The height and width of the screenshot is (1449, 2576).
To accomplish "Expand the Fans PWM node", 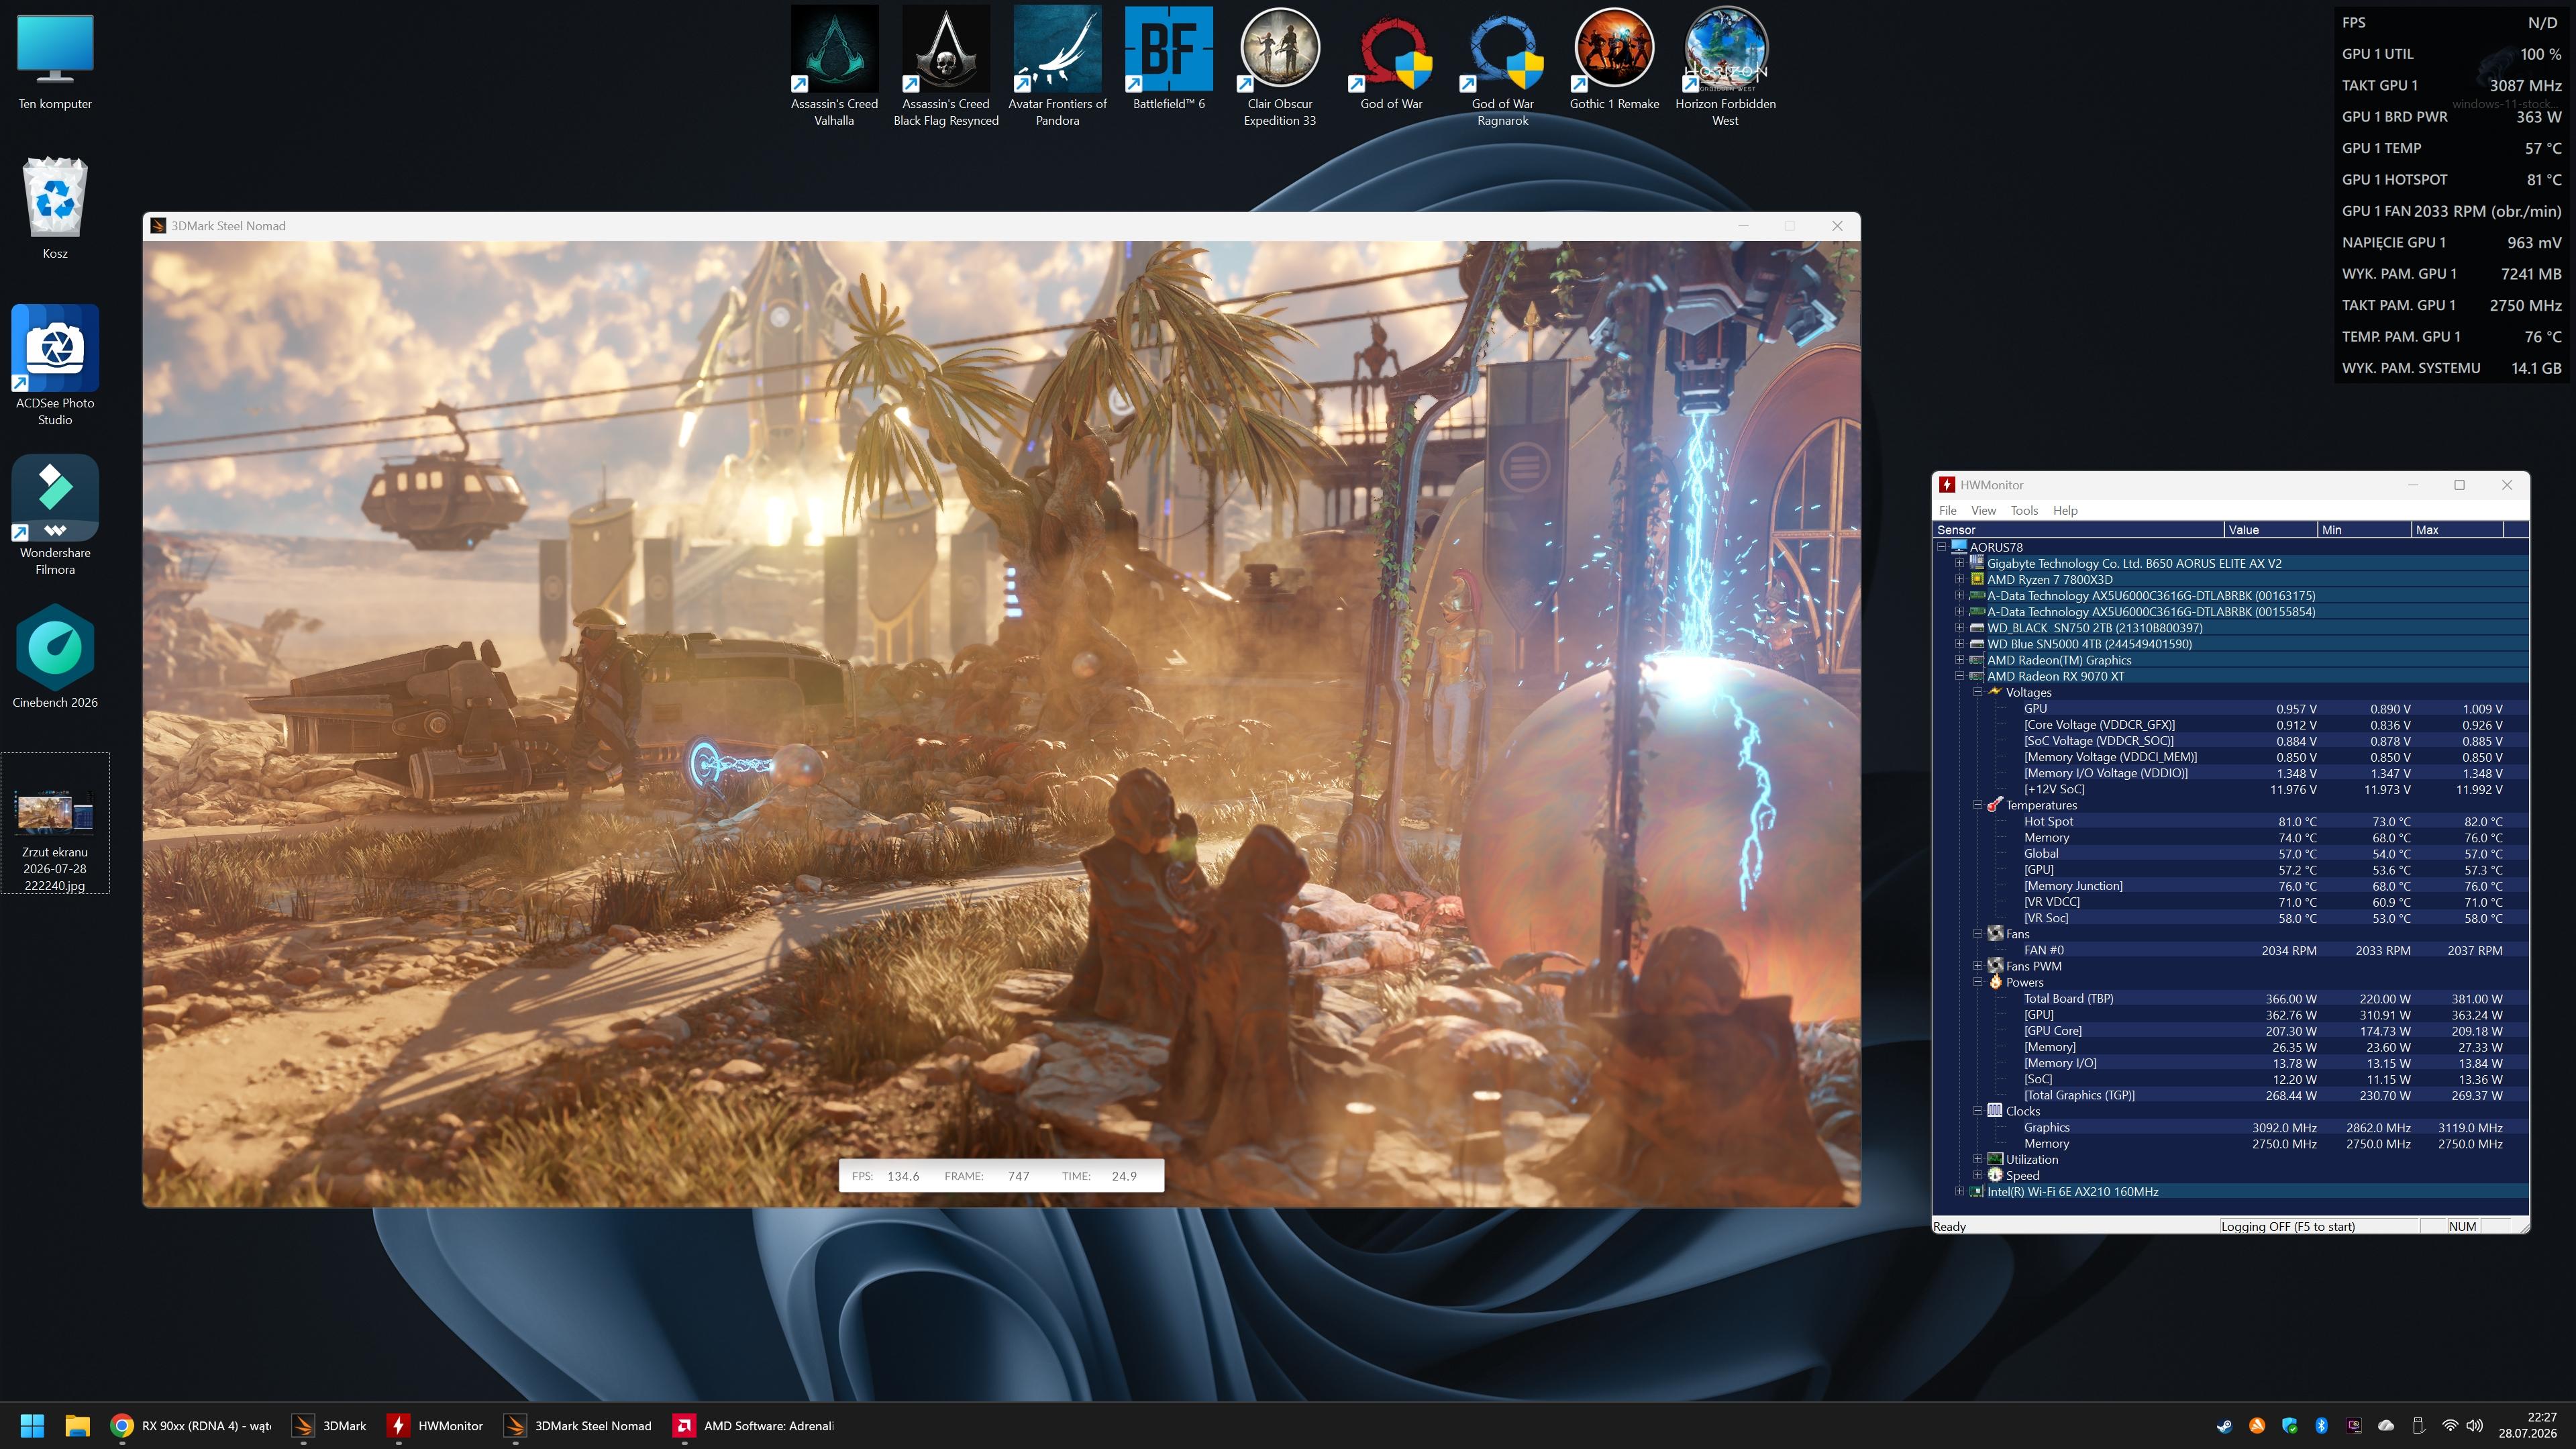I will pos(1977,966).
